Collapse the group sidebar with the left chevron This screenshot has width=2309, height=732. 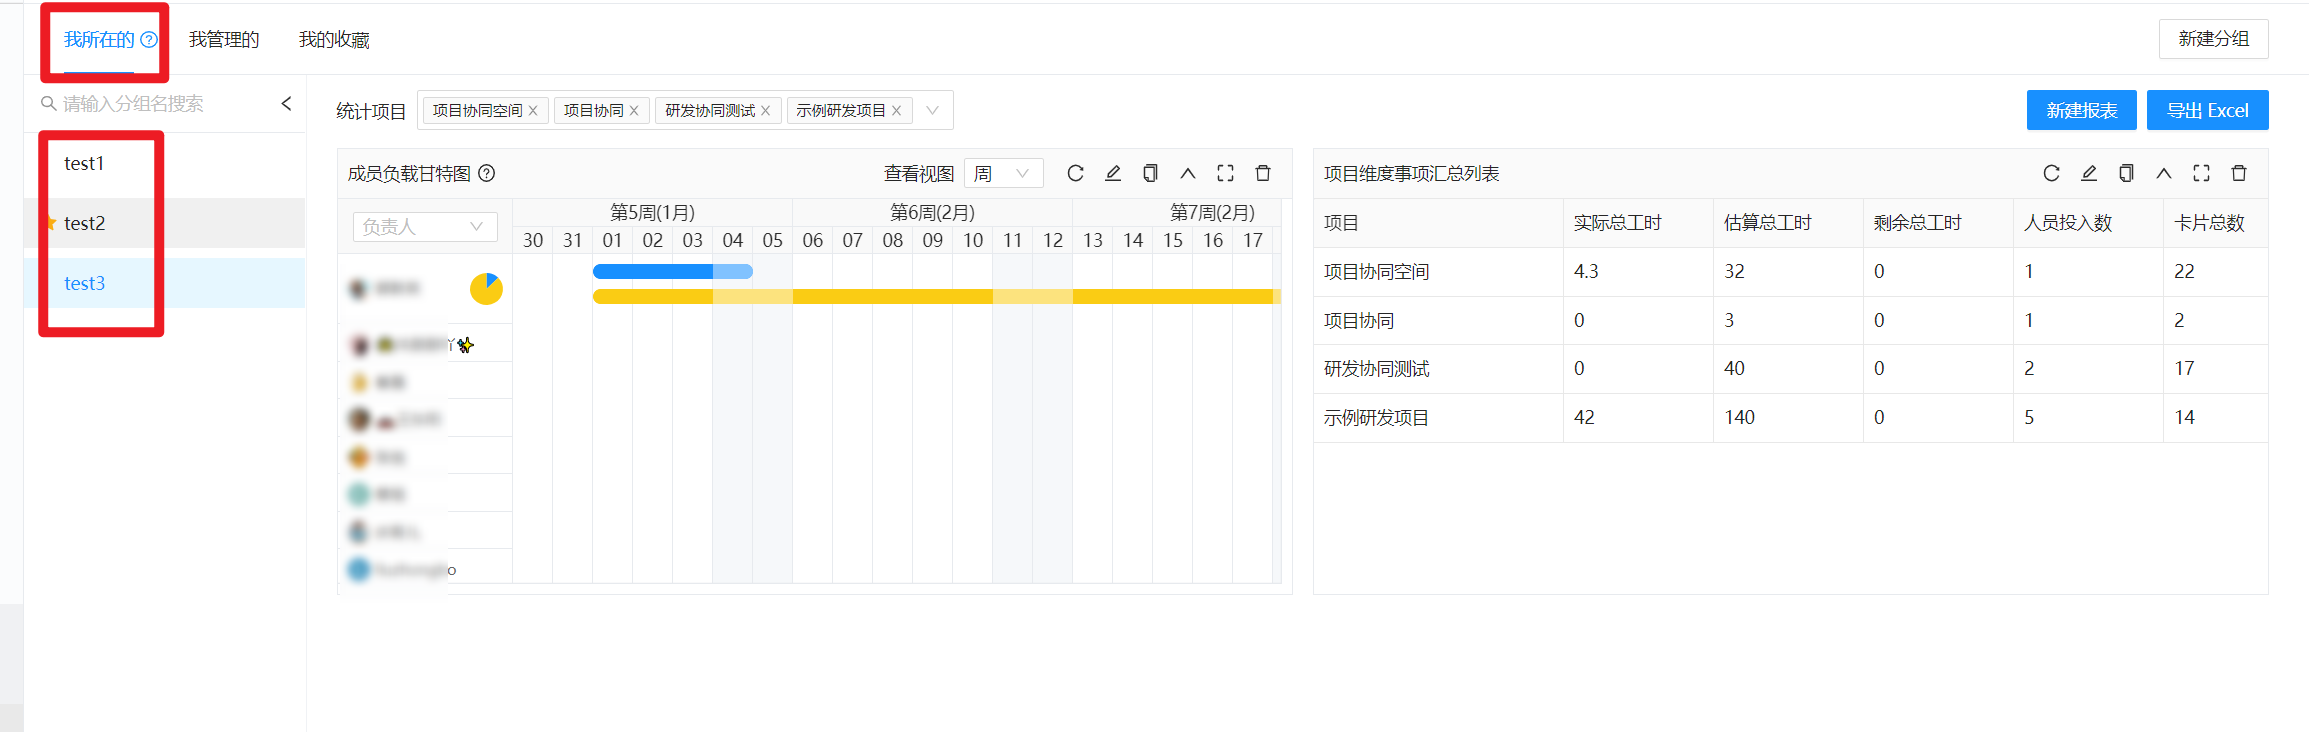click(287, 103)
